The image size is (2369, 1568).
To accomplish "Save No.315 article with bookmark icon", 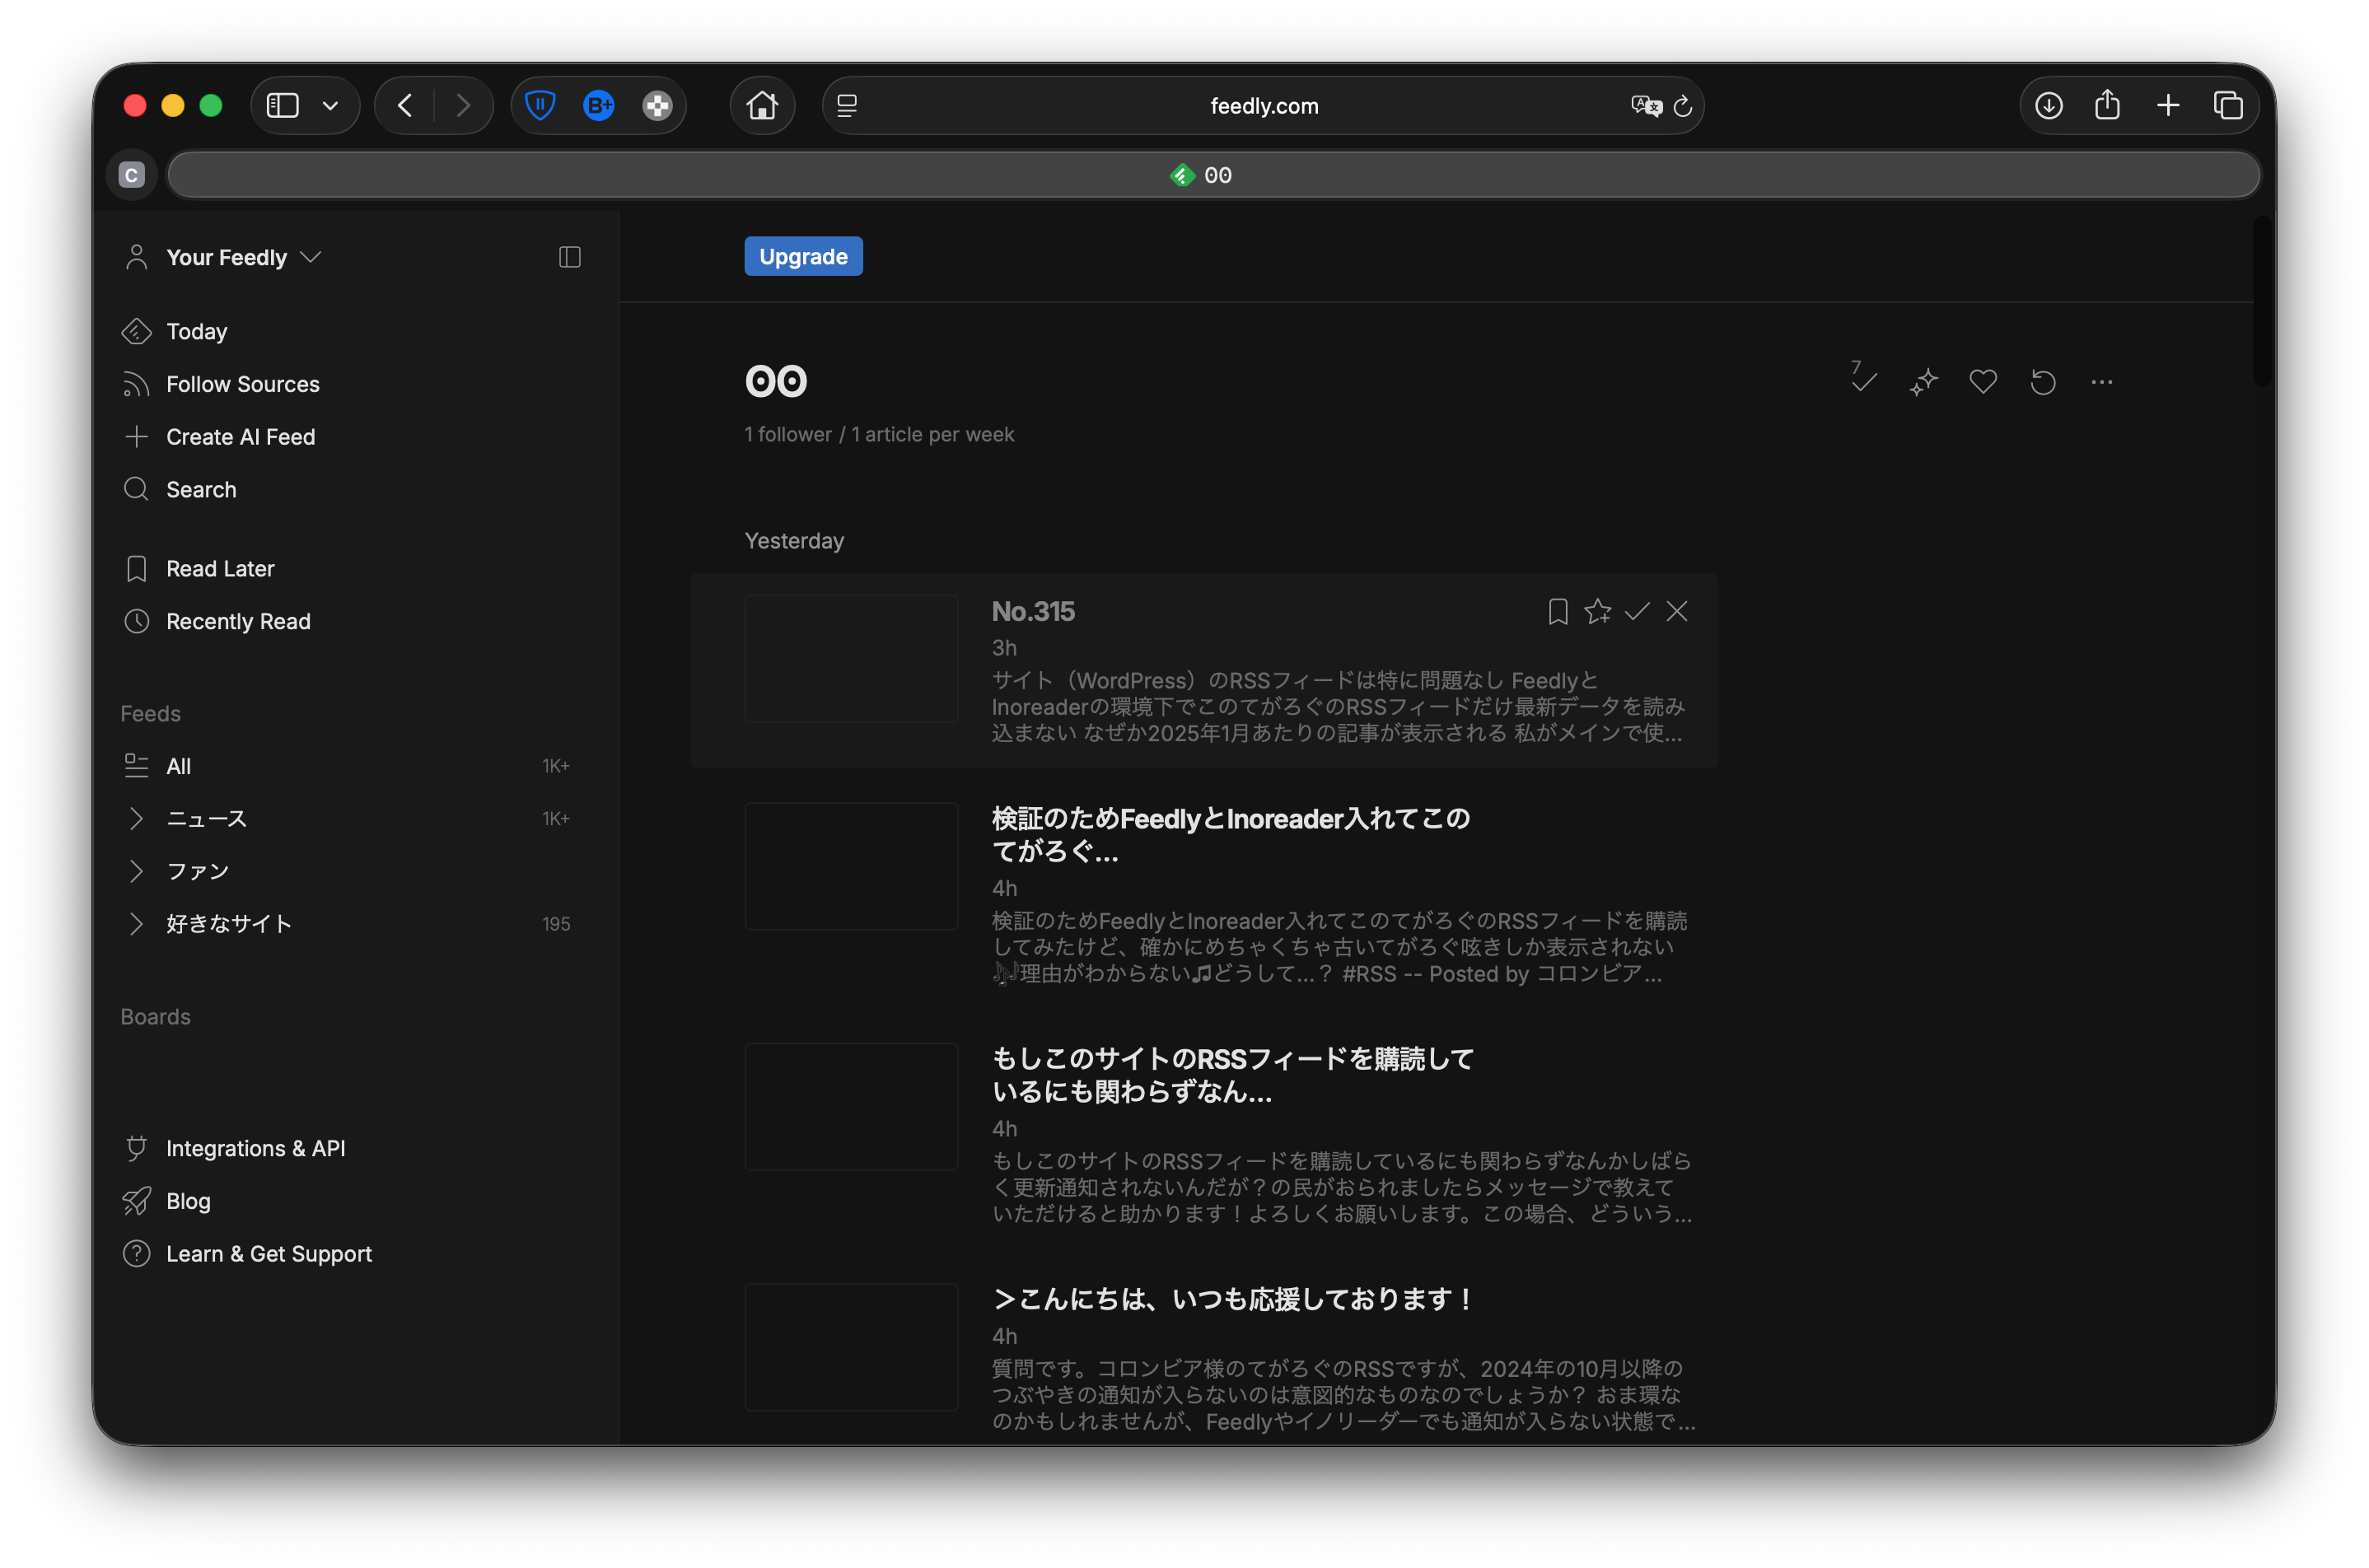I will (x=1557, y=611).
